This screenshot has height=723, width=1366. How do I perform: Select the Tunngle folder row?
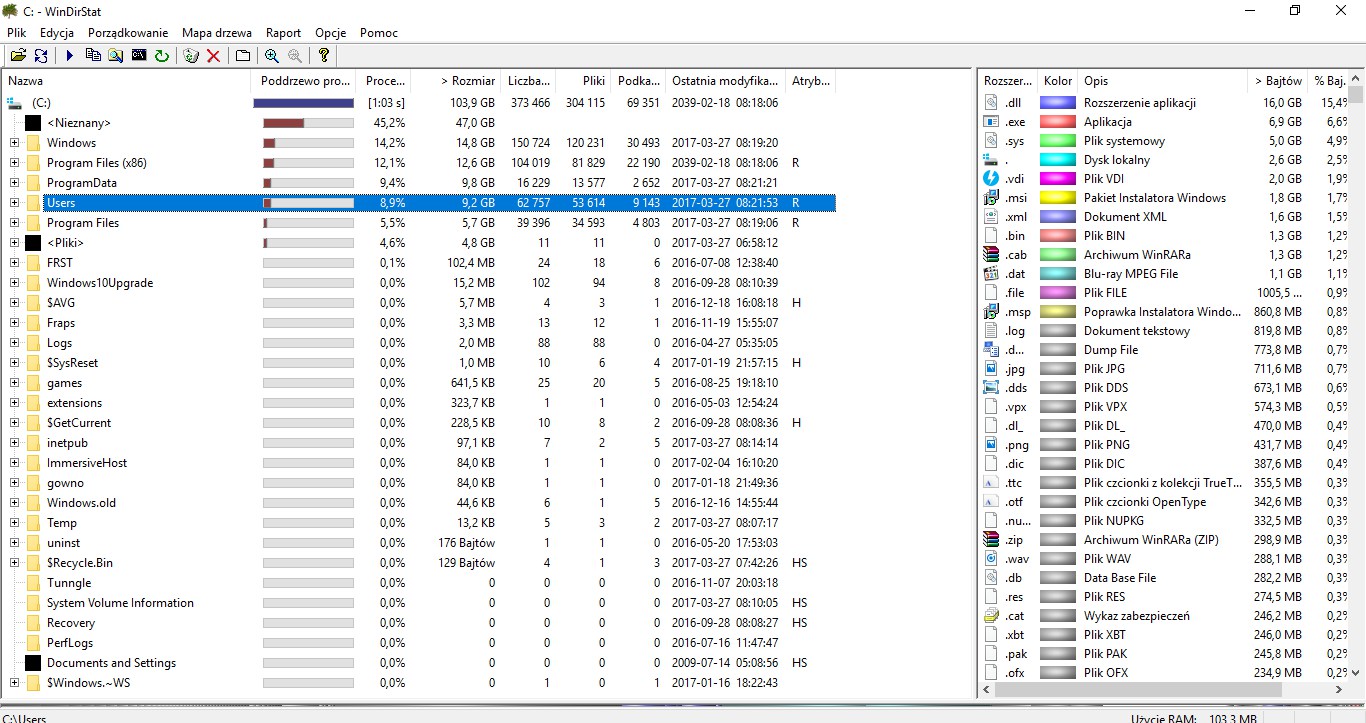click(418, 583)
